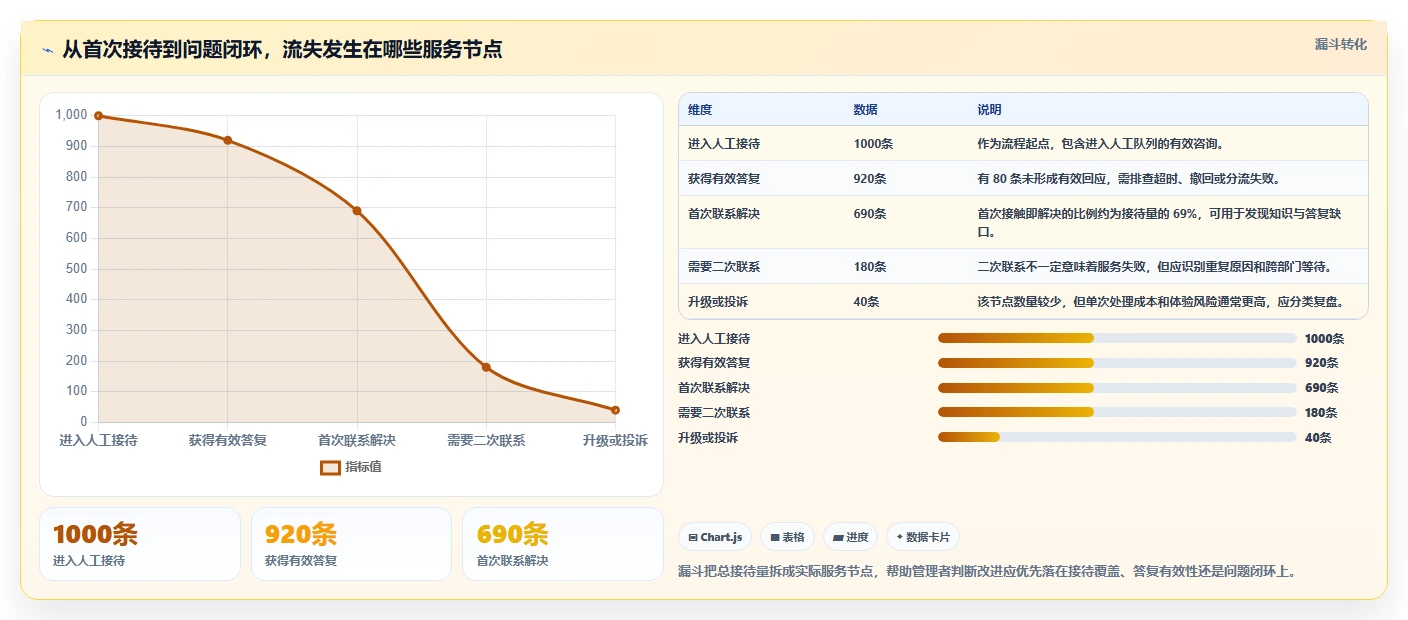Click the 首次联系解决 progress bar
The height and width of the screenshot is (620, 1408).
pos(1117,388)
